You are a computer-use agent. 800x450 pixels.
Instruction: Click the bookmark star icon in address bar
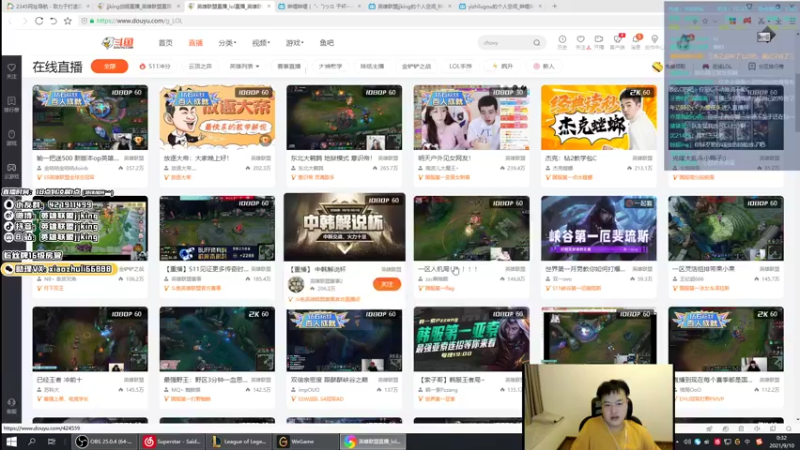(x=68, y=21)
